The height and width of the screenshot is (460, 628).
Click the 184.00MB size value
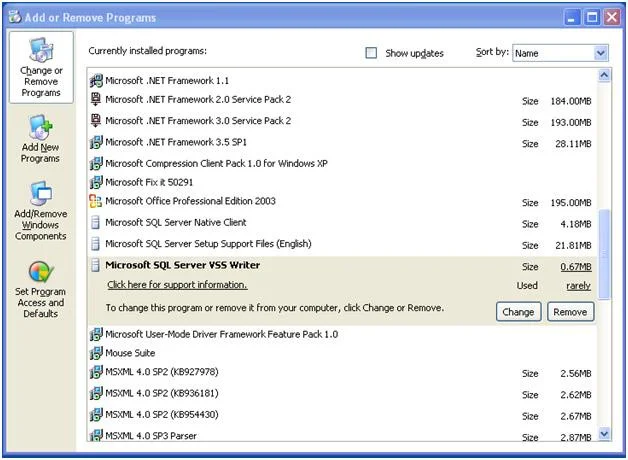pyautogui.click(x=571, y=101)
